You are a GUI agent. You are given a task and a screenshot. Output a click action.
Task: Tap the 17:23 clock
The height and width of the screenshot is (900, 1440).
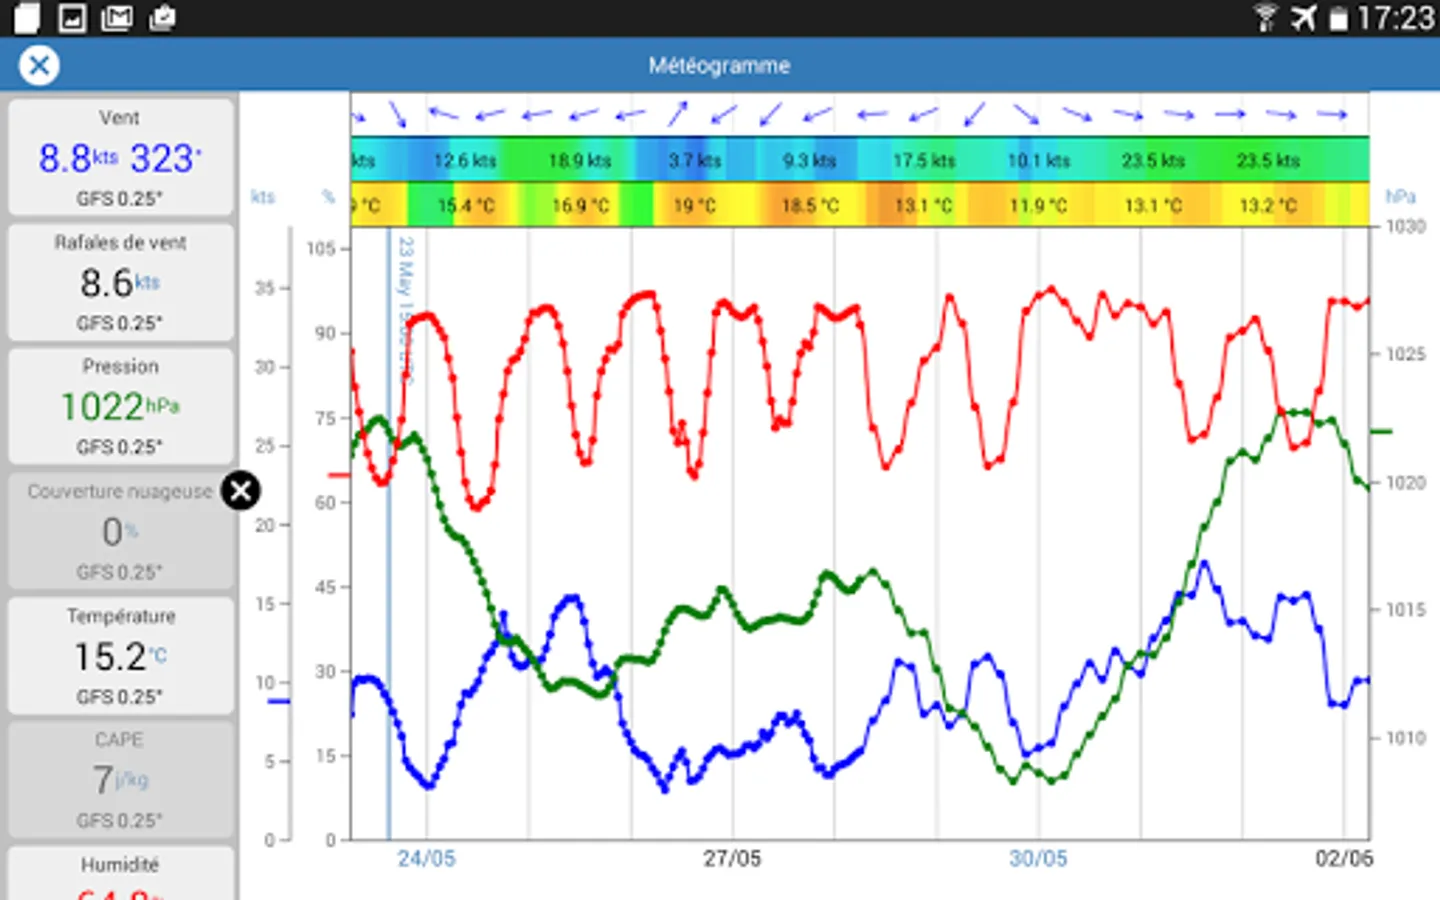(x=1395, y=18)
